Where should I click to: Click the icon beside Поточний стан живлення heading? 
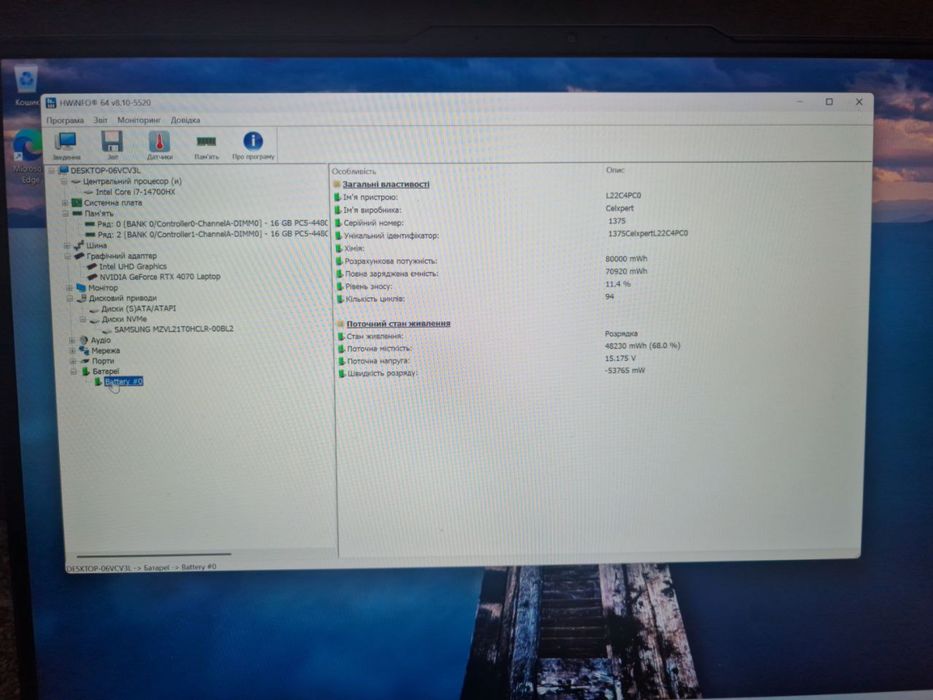341,324
